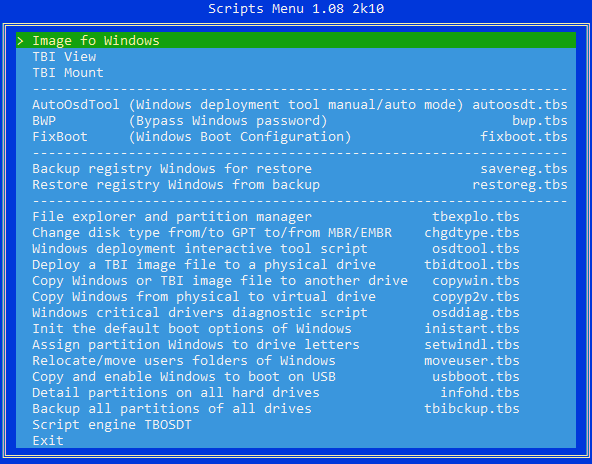Select Backup all partitions of all drives
Image resolution: width=592 pixels, height=464 pixels.
[296, 409]
